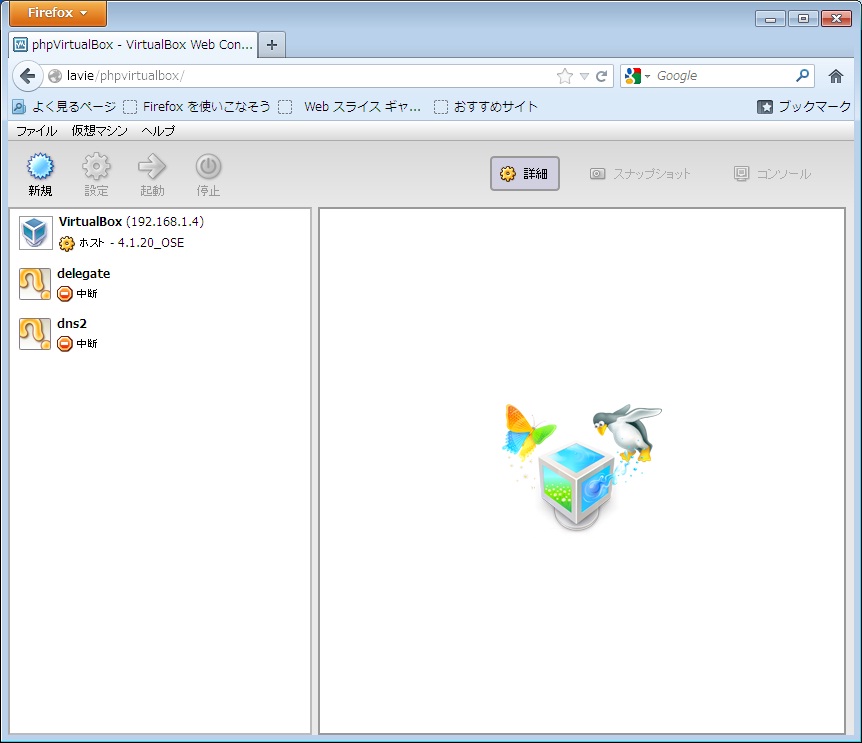Click the 起動 (Start) arrow icon

click(x=152, y=166)
